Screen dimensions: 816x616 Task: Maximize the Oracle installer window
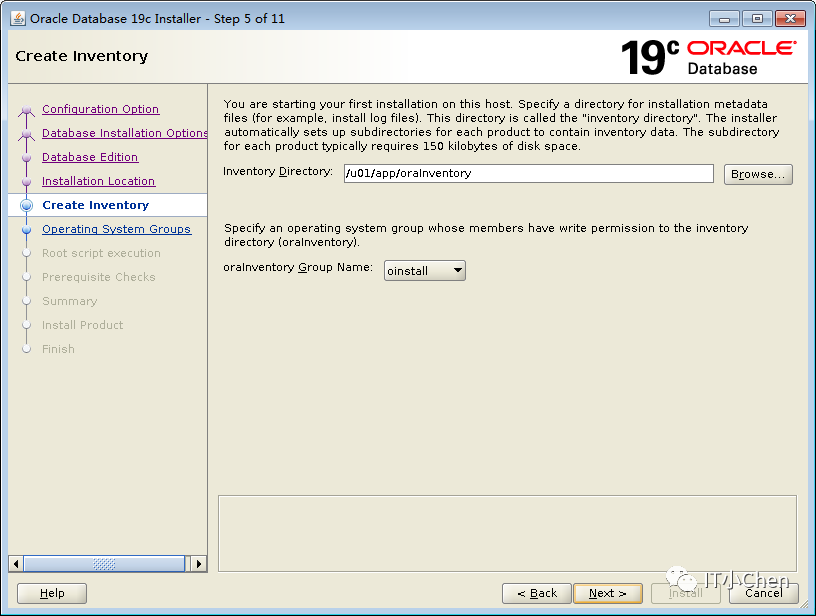tap(757, 19)
